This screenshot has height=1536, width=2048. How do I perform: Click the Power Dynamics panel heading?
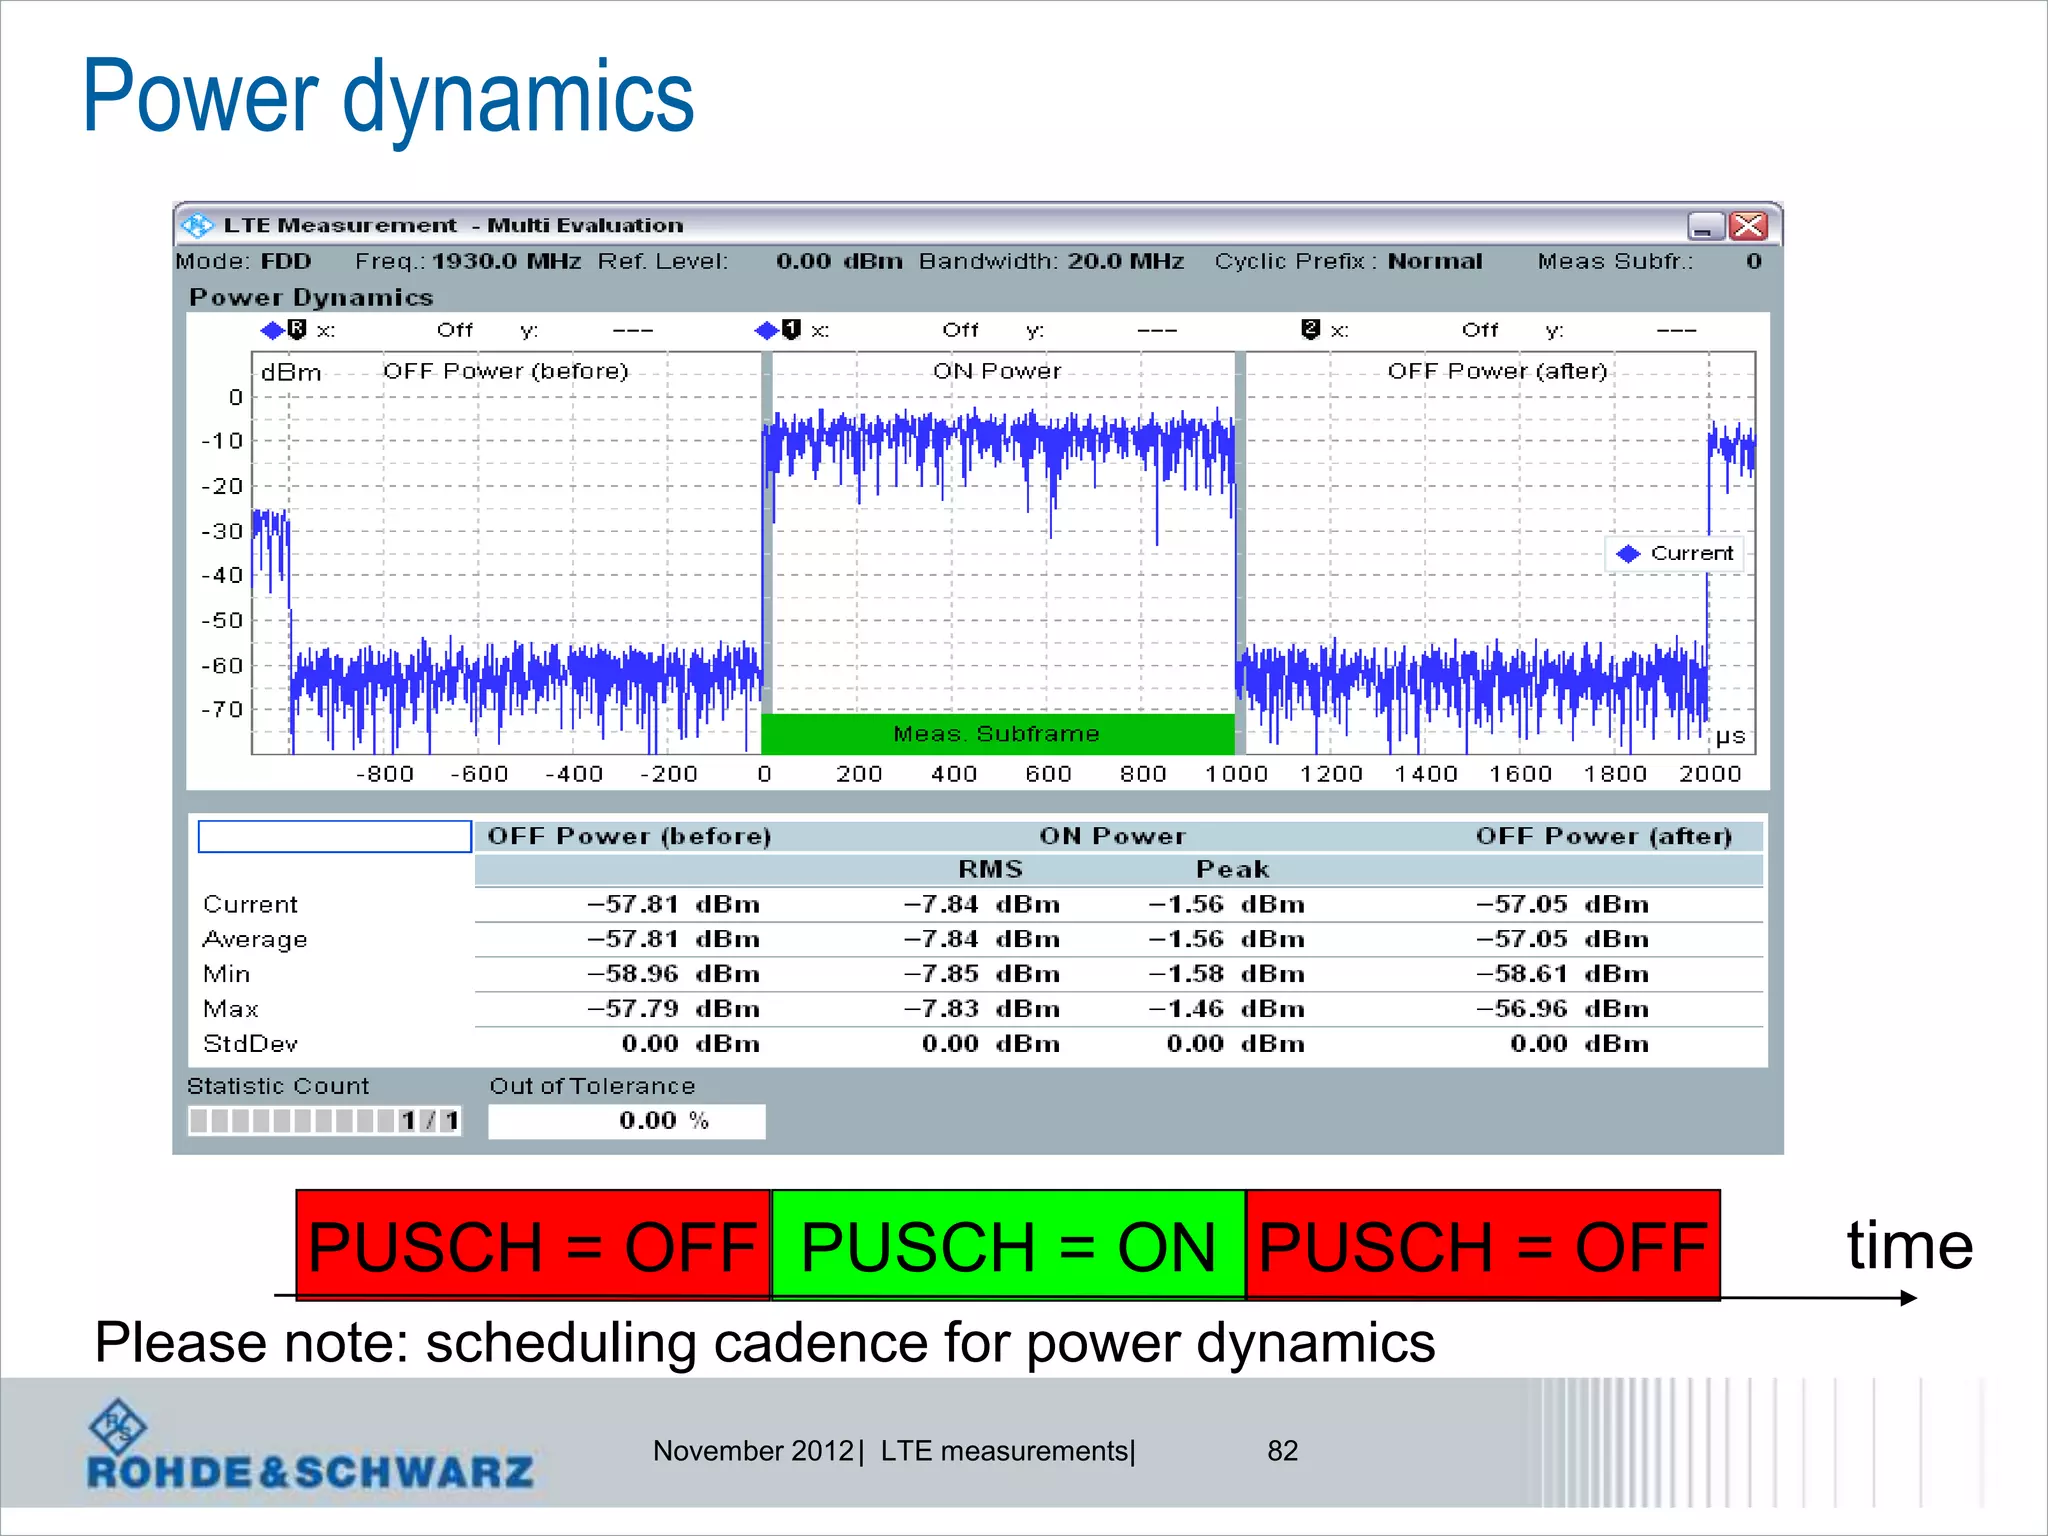(311, 297)
